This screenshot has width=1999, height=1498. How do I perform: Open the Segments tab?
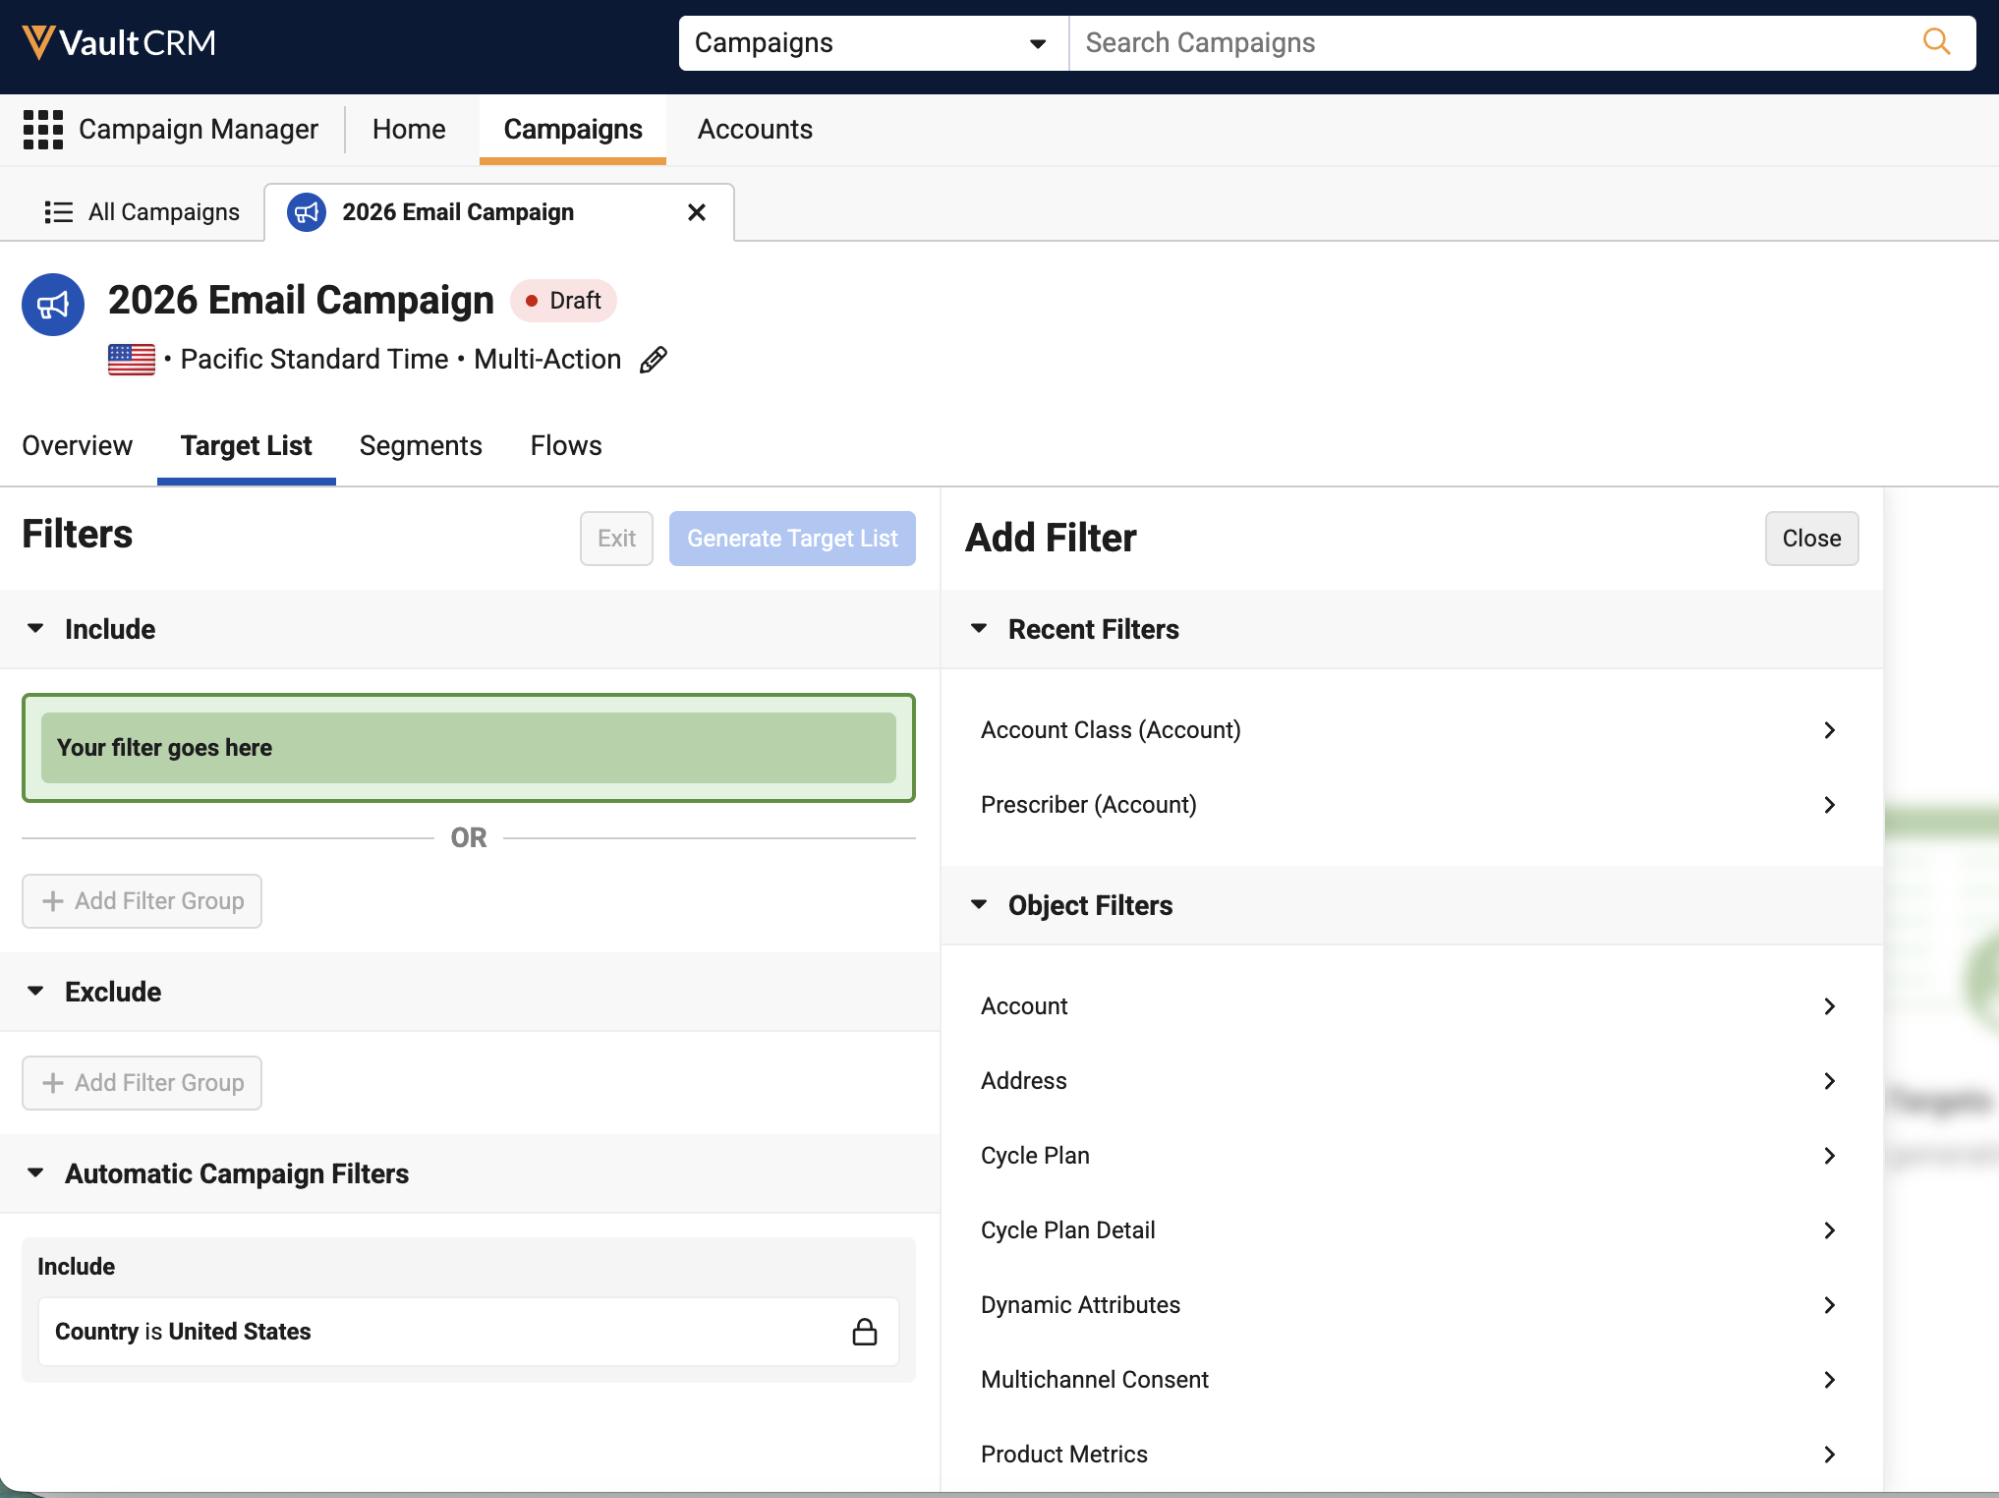coord(421,445)
